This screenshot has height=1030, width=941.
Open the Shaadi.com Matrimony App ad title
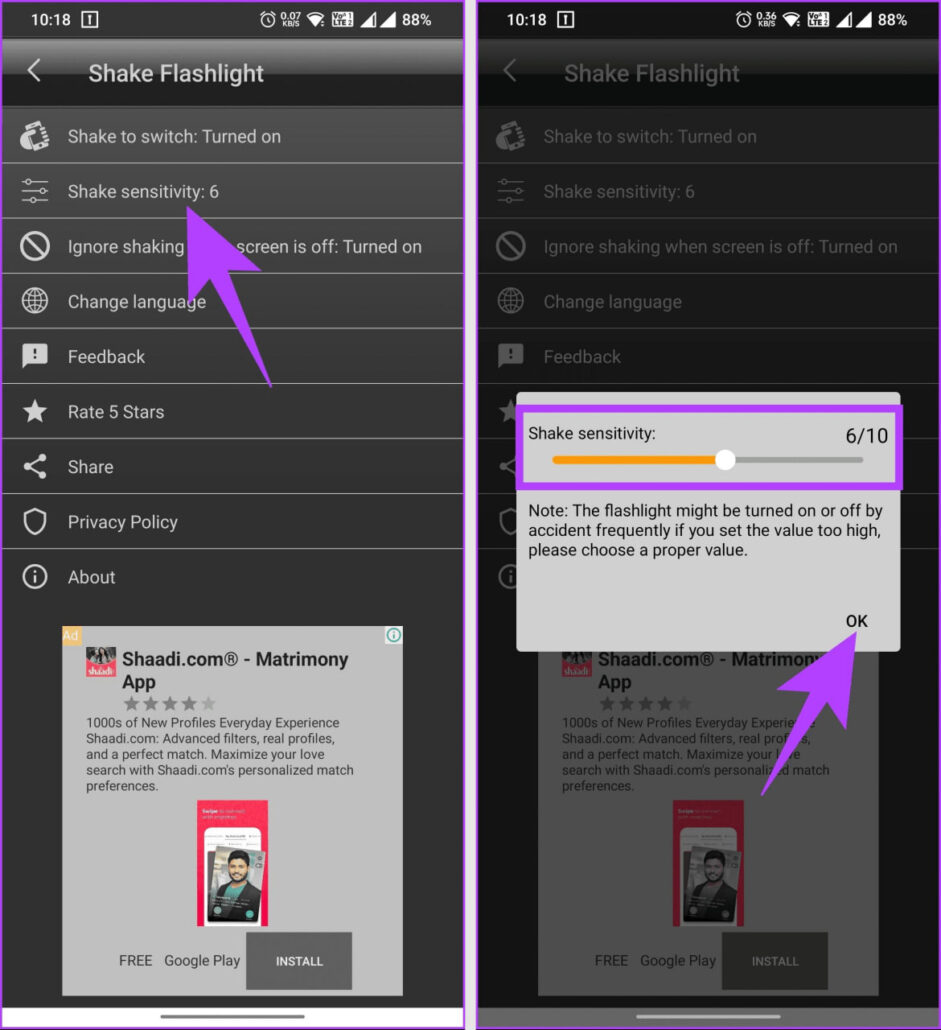pos(235,670)
